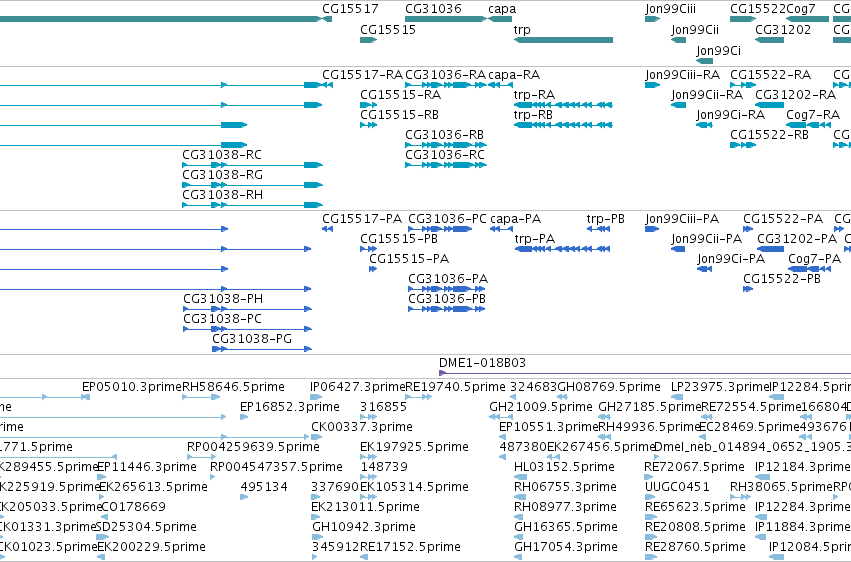Select the CG31202 gene label

(783, 30)
